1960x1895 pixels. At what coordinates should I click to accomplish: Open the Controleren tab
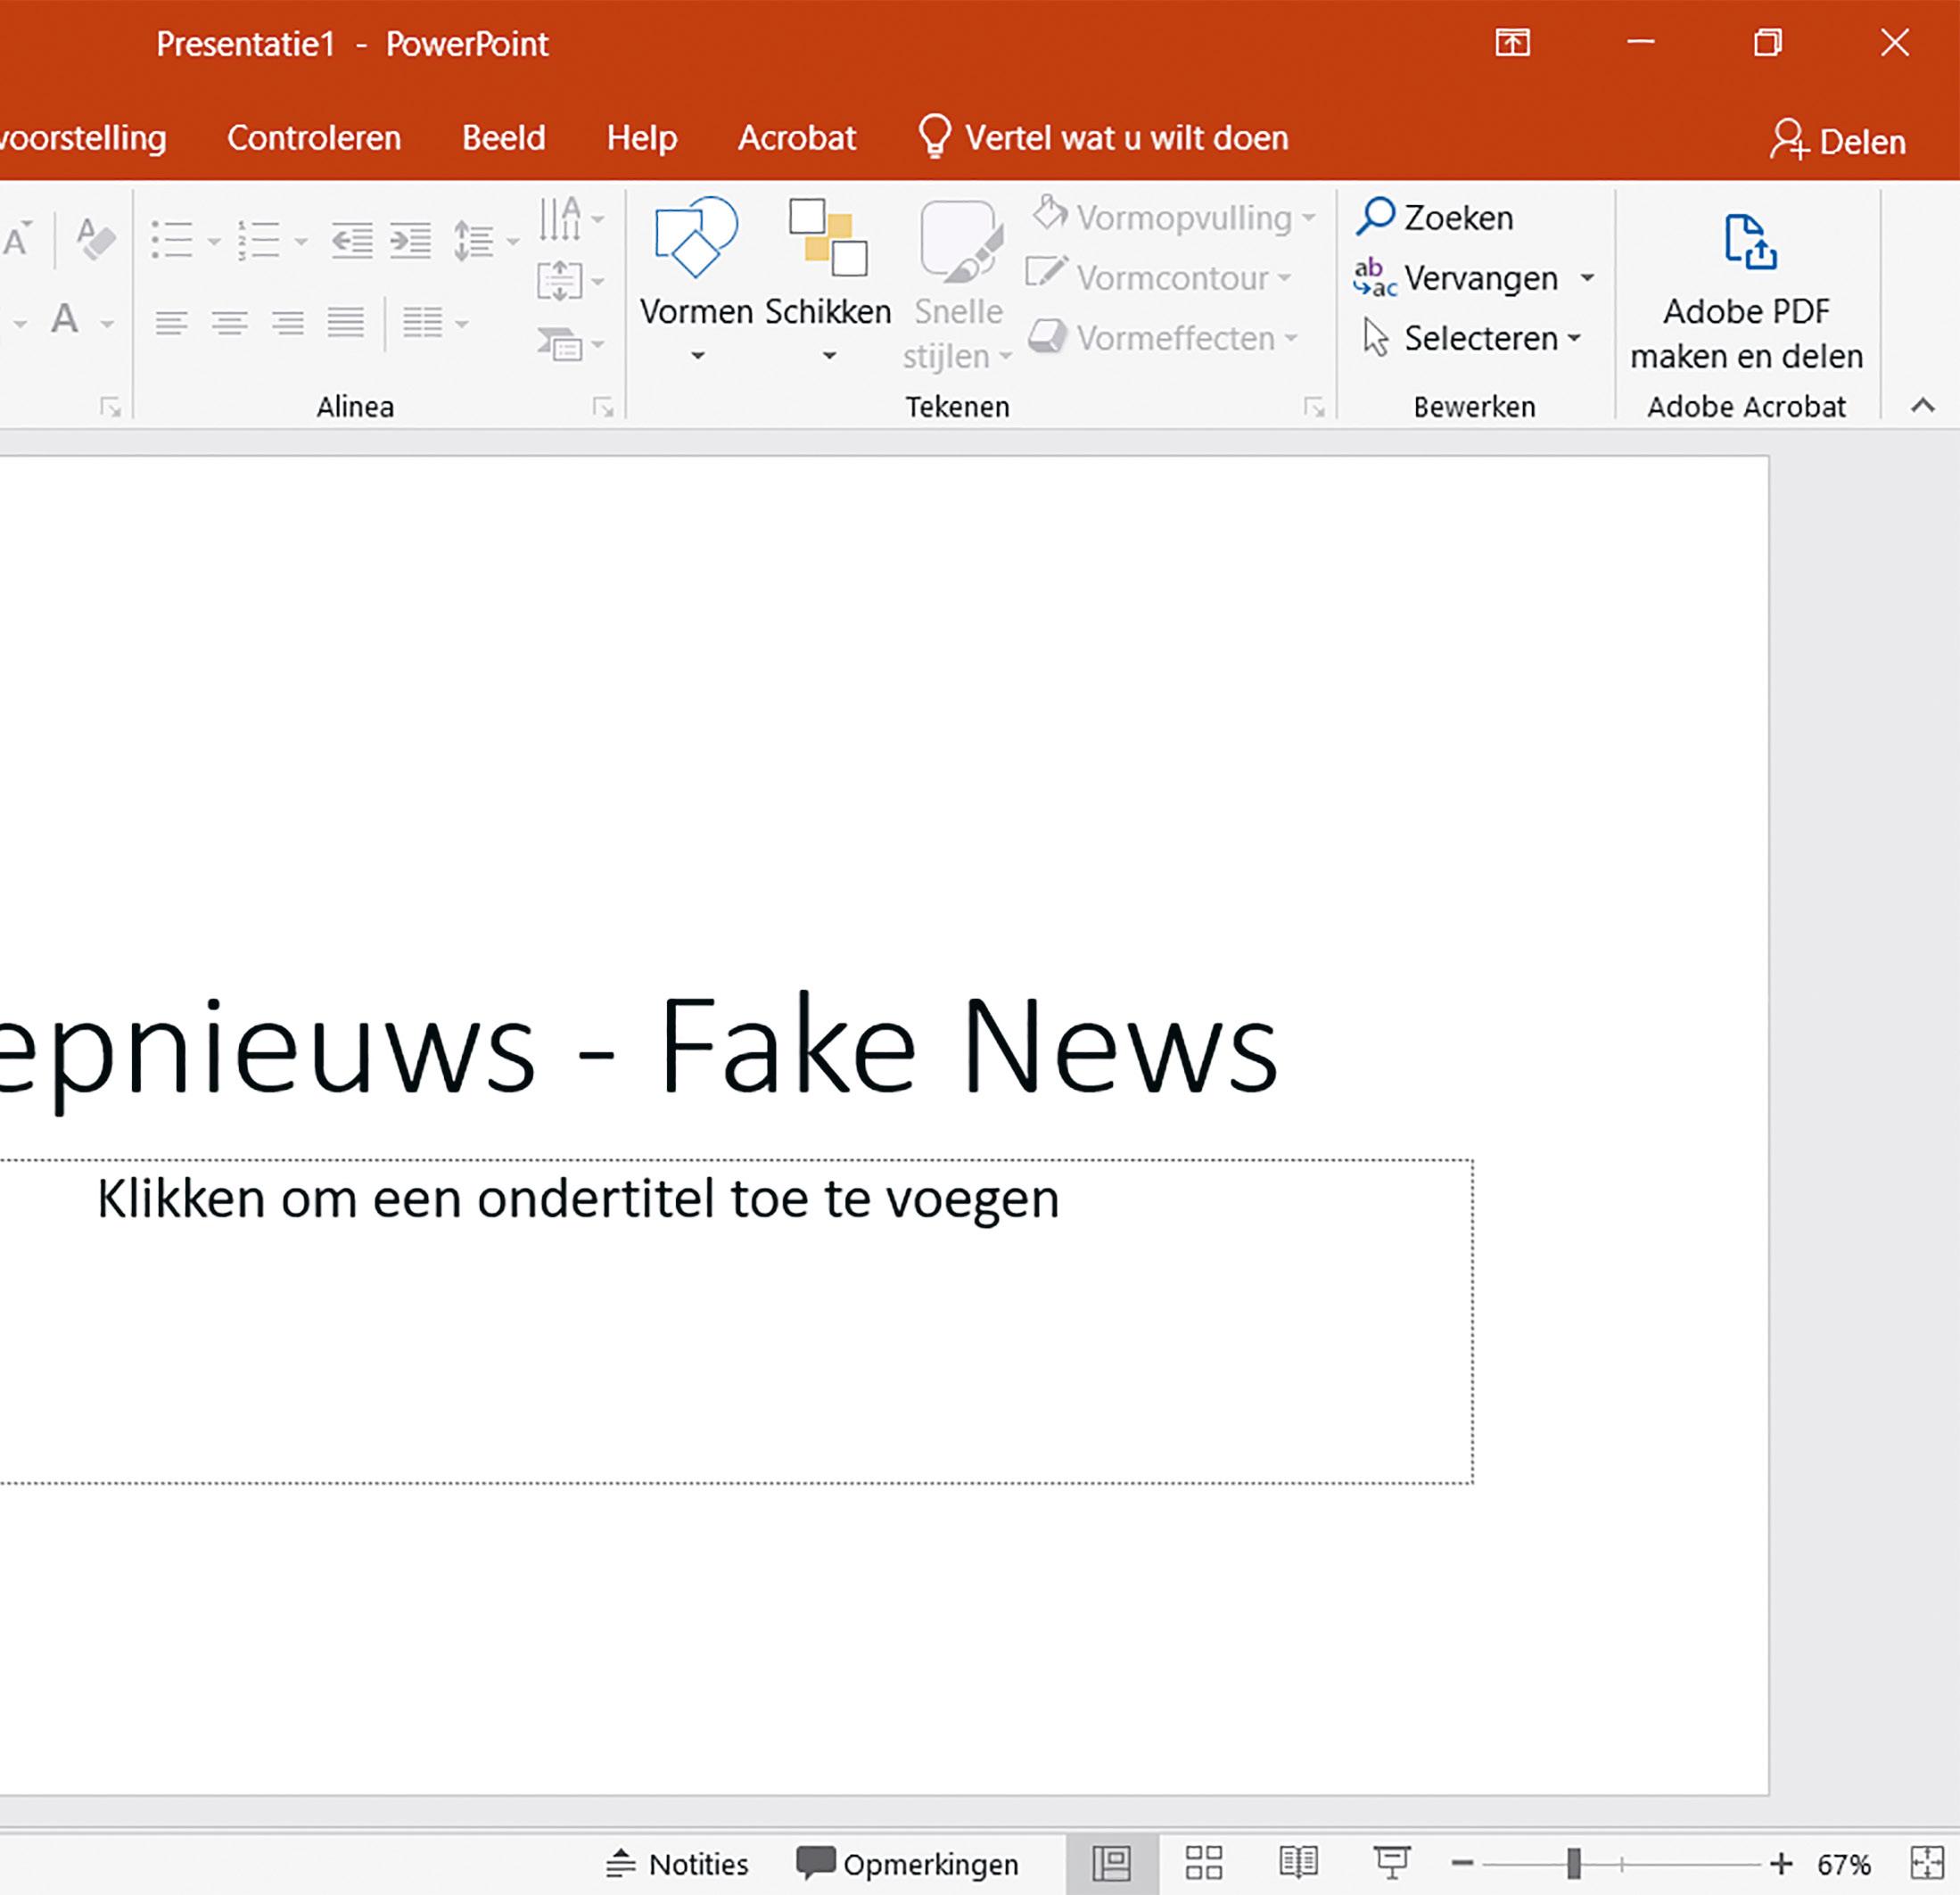click(314, 138)
